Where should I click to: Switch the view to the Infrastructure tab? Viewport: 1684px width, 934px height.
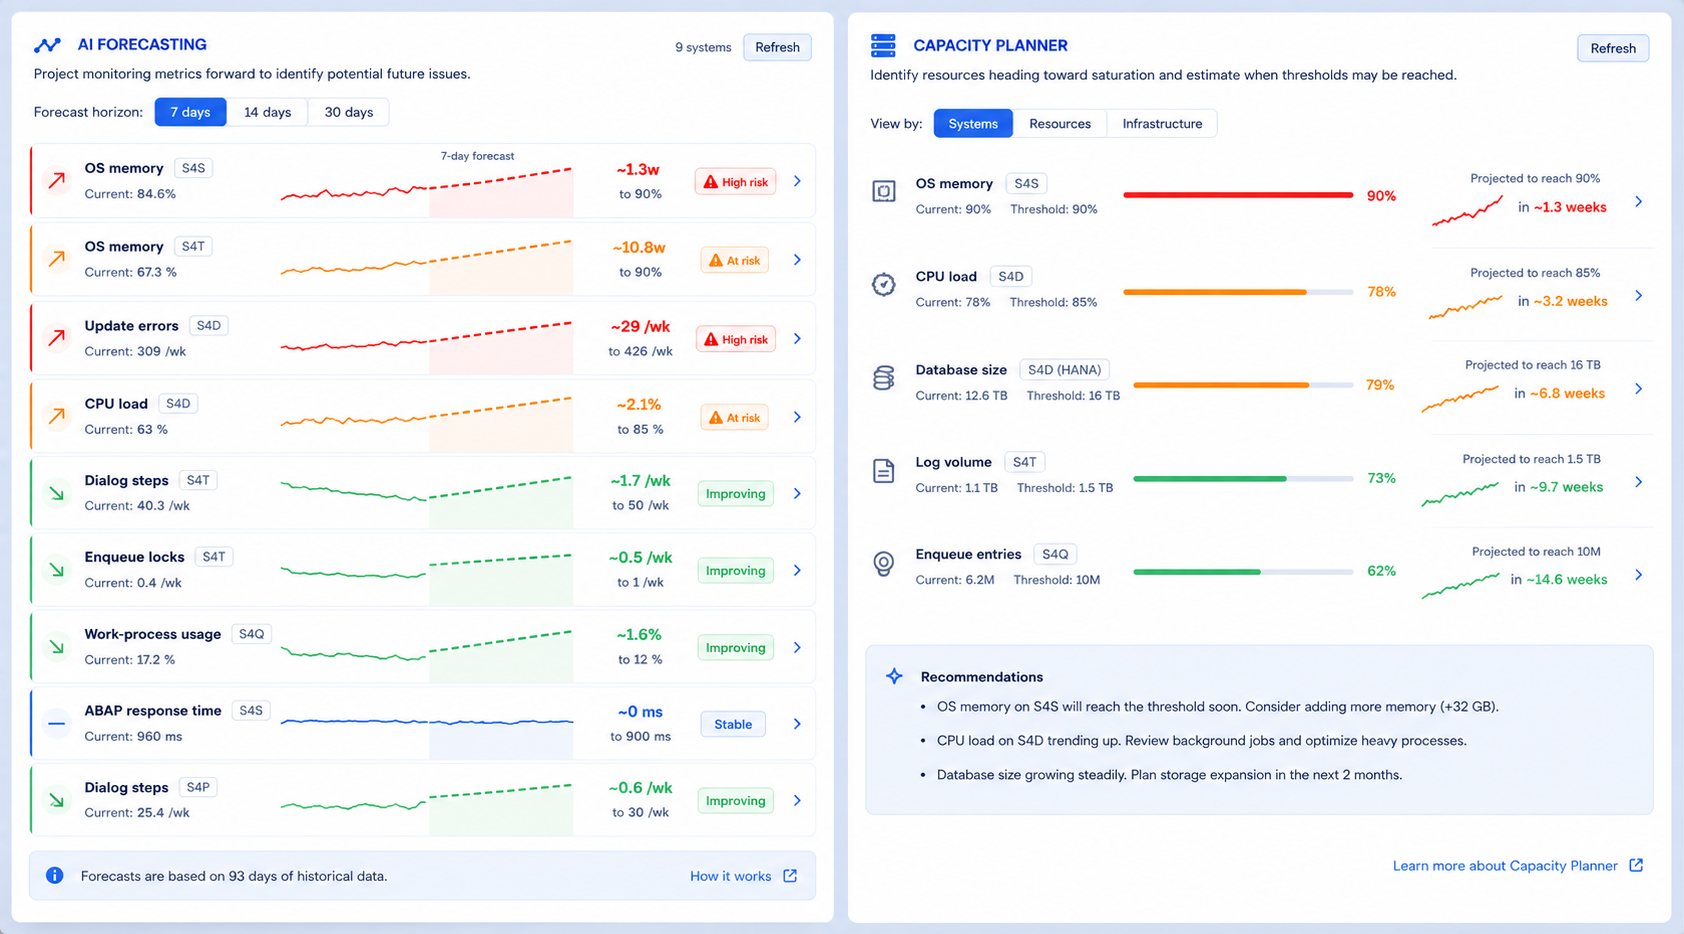pos(1162,124)
